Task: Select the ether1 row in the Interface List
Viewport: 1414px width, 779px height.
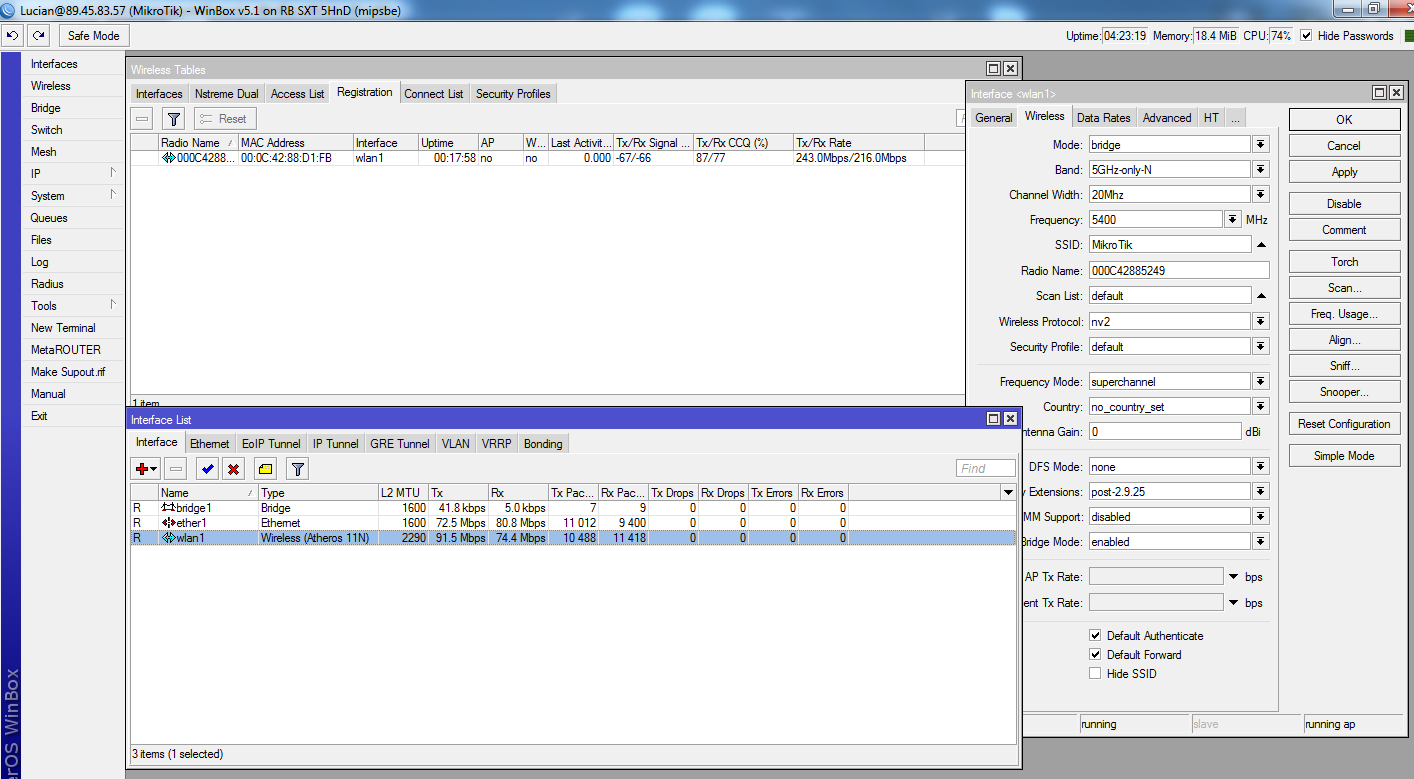Action: (x=573, y=523)
